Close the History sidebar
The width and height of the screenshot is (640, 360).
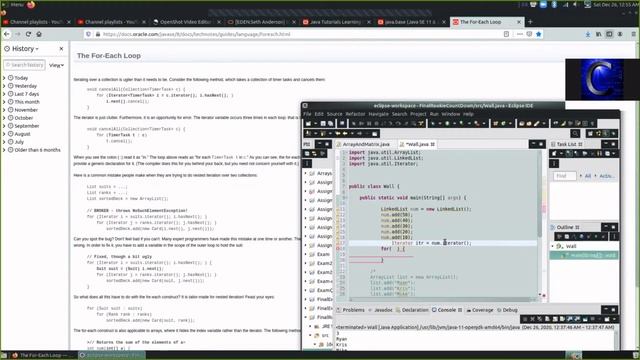click(x=61, y=49)
